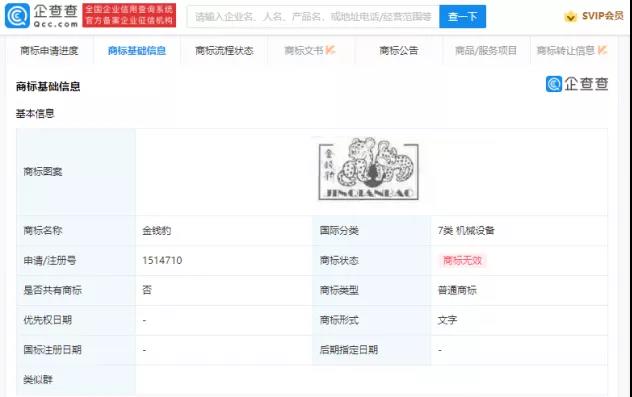The image size is (632, 397).
Task: Click the 基本信息 subsection heading
Action: 35,114
